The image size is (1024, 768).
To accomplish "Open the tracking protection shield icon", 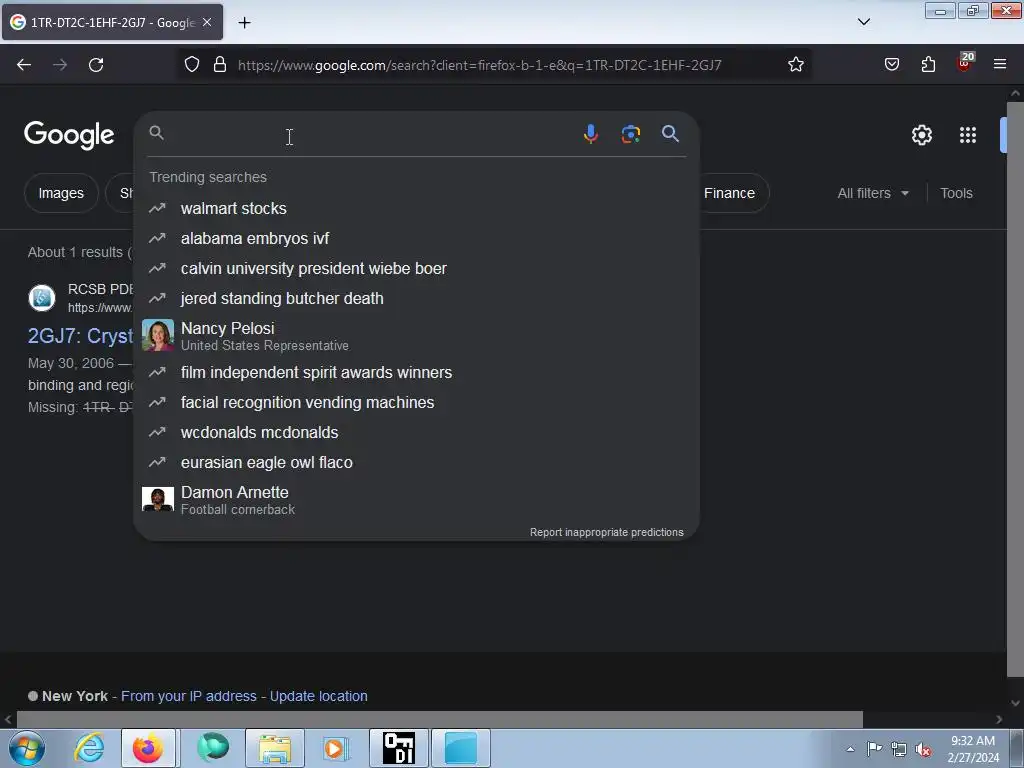I will point(191,65).
